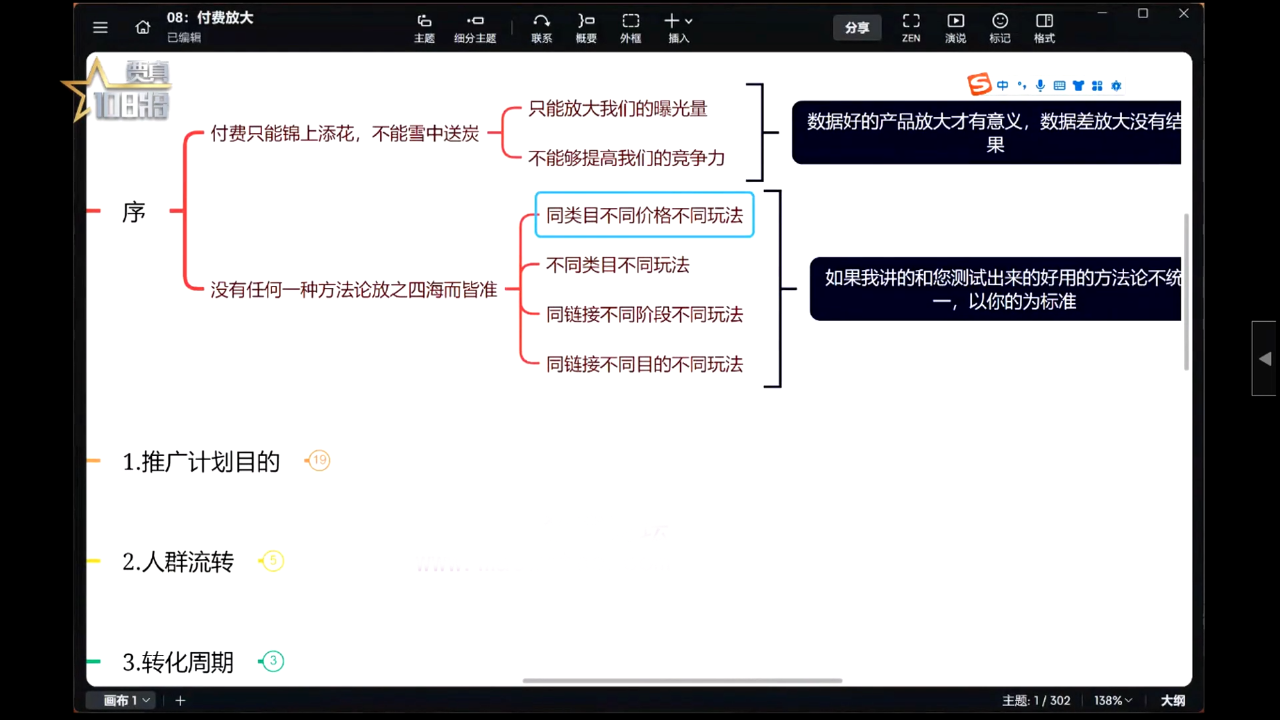Insert a subtopic using 细分主题
Image resolution: width=1280 pixels, height=720 pixels.
click(x=475, y=28)
